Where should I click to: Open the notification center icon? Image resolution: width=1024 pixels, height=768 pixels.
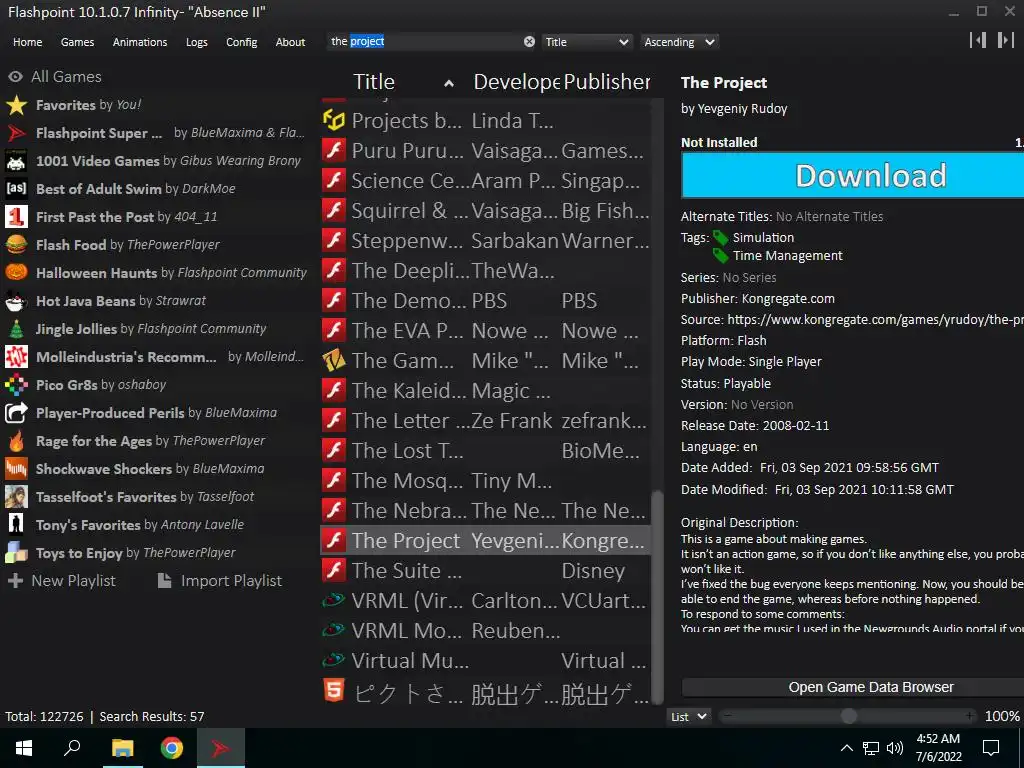[x=991, y=748]
